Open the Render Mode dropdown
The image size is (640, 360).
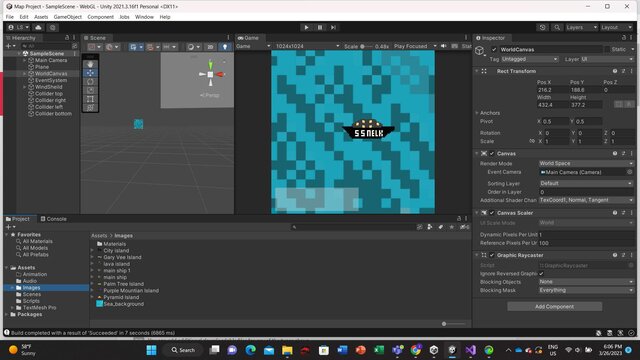[x=586, y=163]
